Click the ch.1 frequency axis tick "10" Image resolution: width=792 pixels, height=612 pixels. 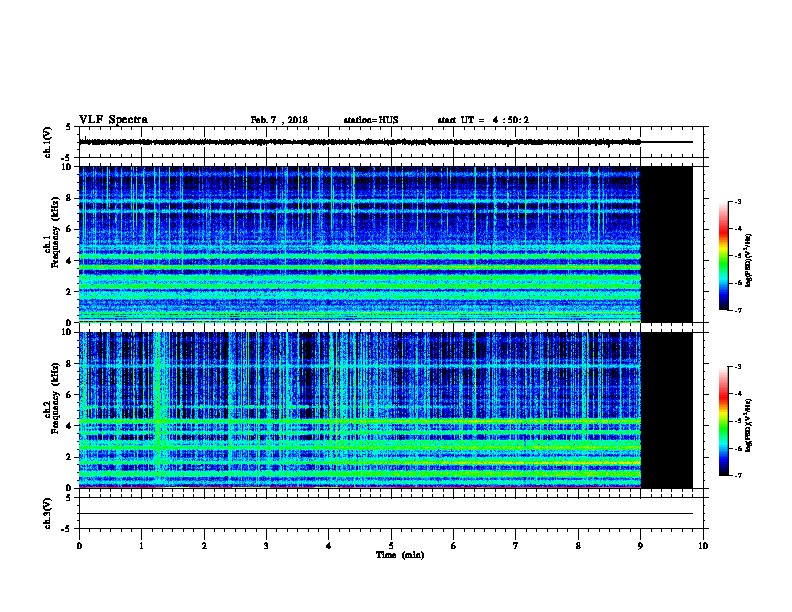coord(66,167)
